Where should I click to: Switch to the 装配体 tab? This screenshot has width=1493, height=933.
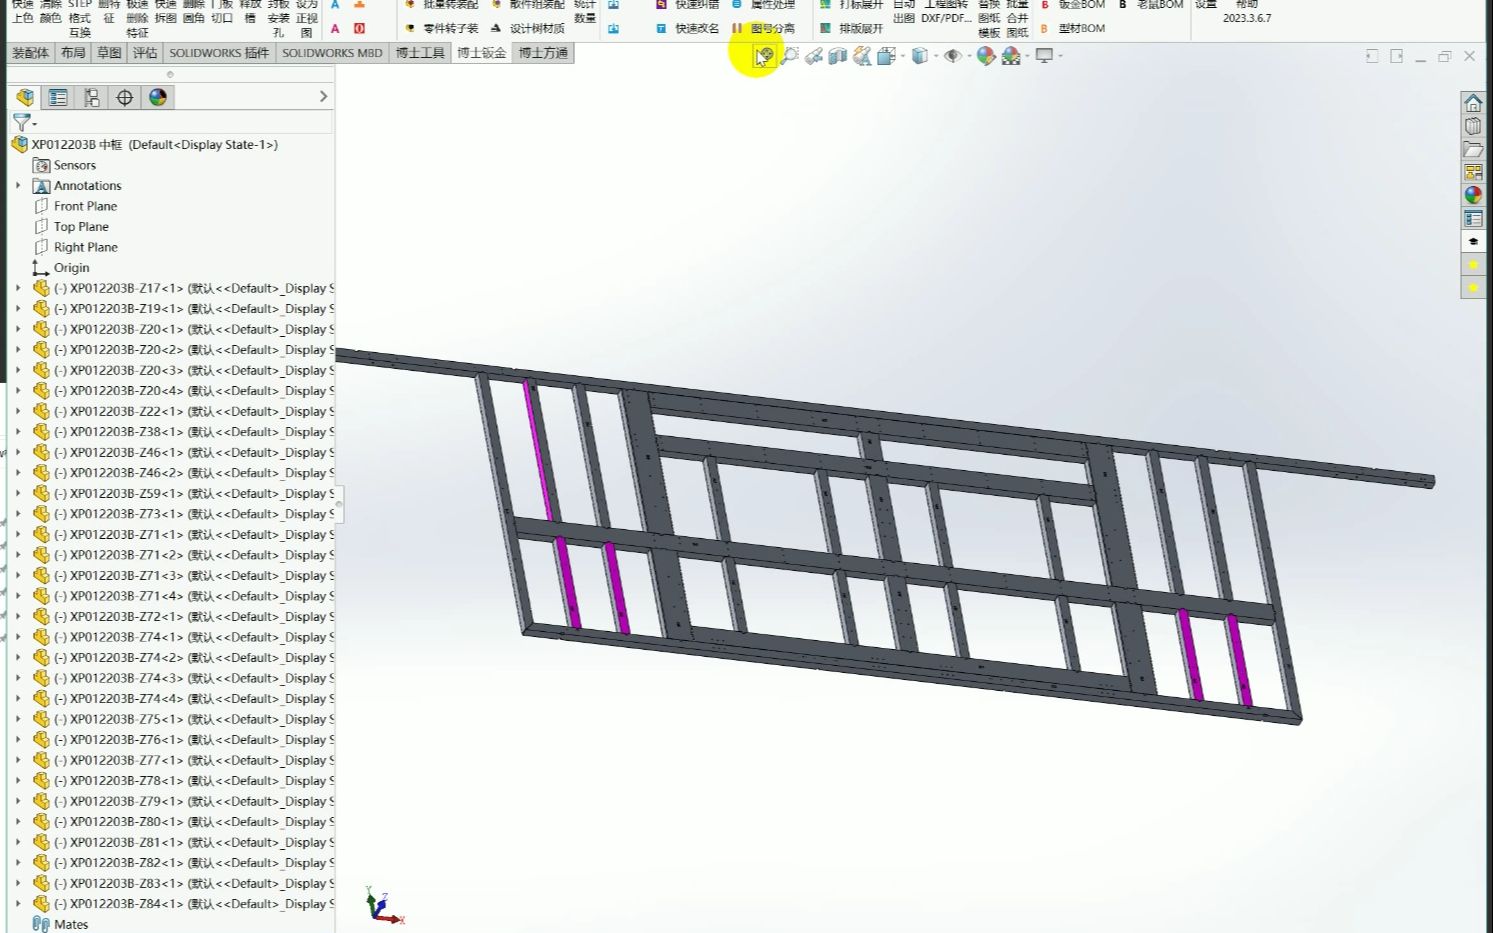tap(29, 53)
